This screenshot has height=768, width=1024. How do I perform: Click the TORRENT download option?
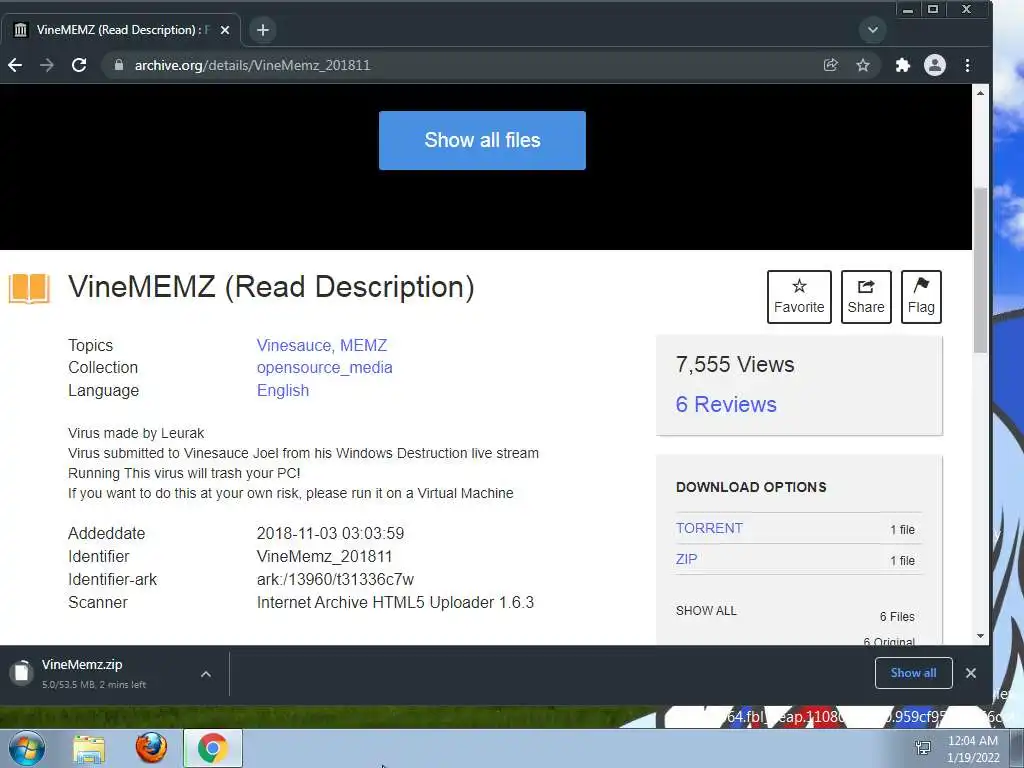pyautogui.click(x=709, y=528)
